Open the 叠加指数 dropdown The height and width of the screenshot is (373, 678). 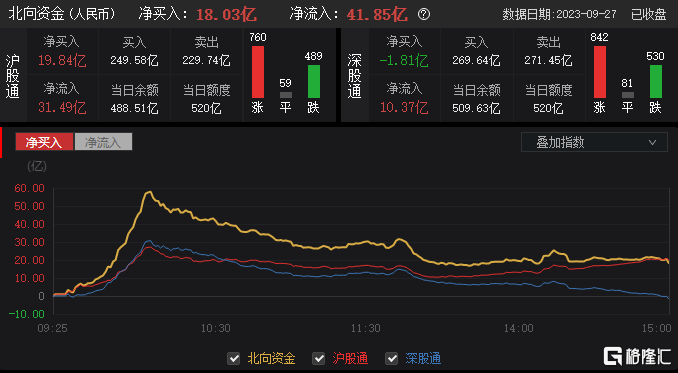(594, 142)
